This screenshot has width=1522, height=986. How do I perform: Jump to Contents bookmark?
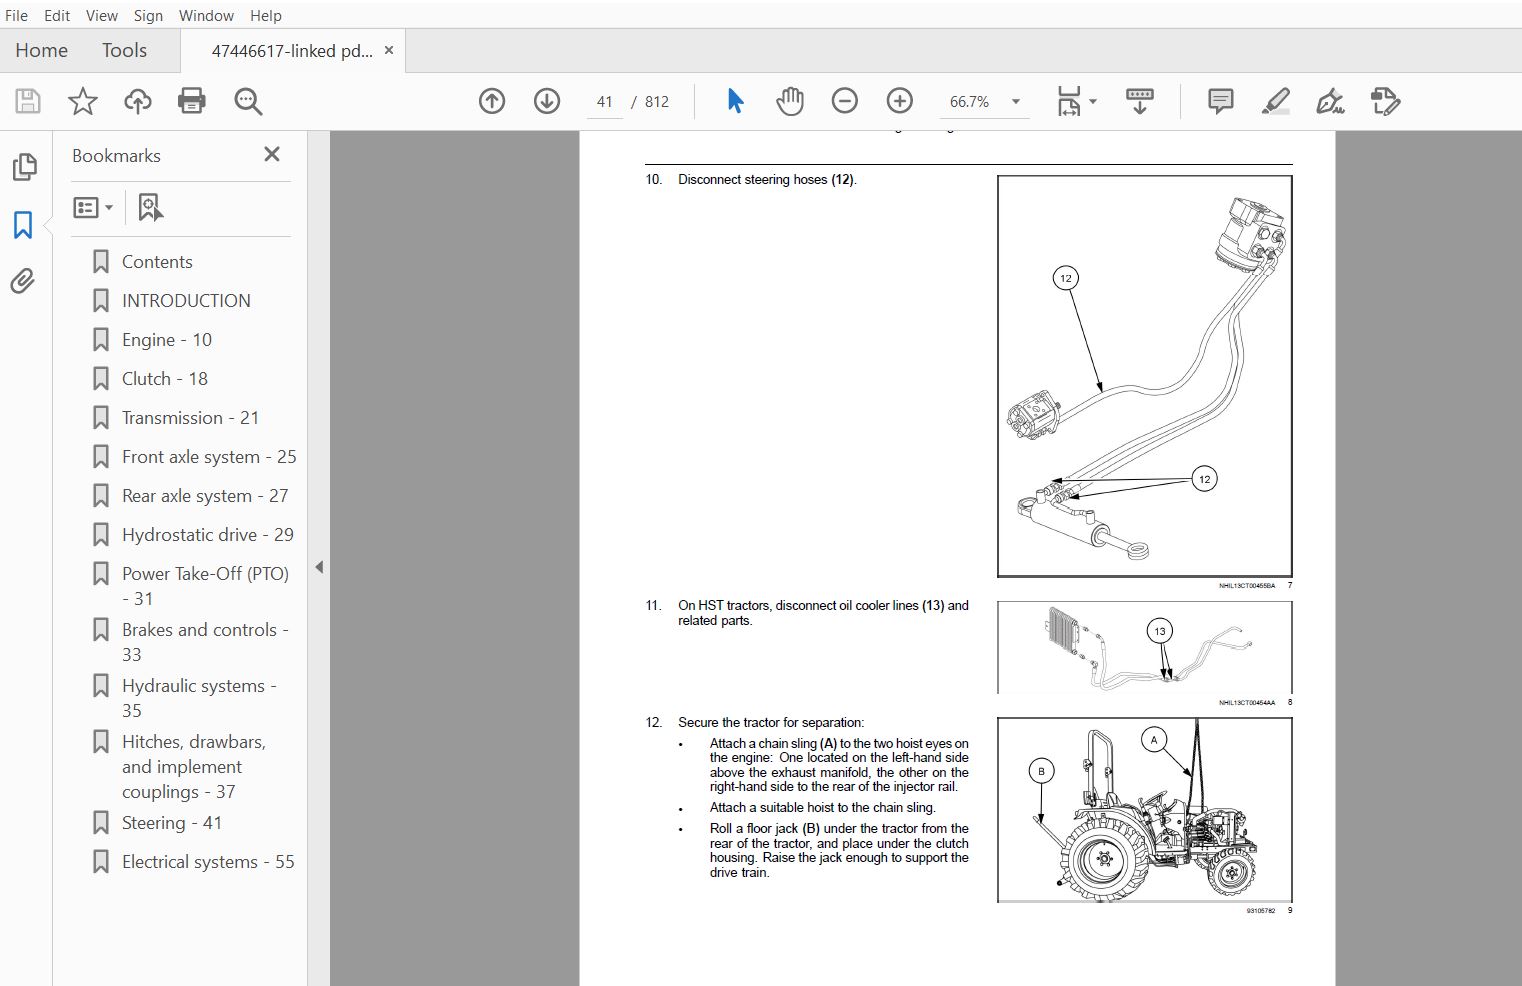(157, 262)
